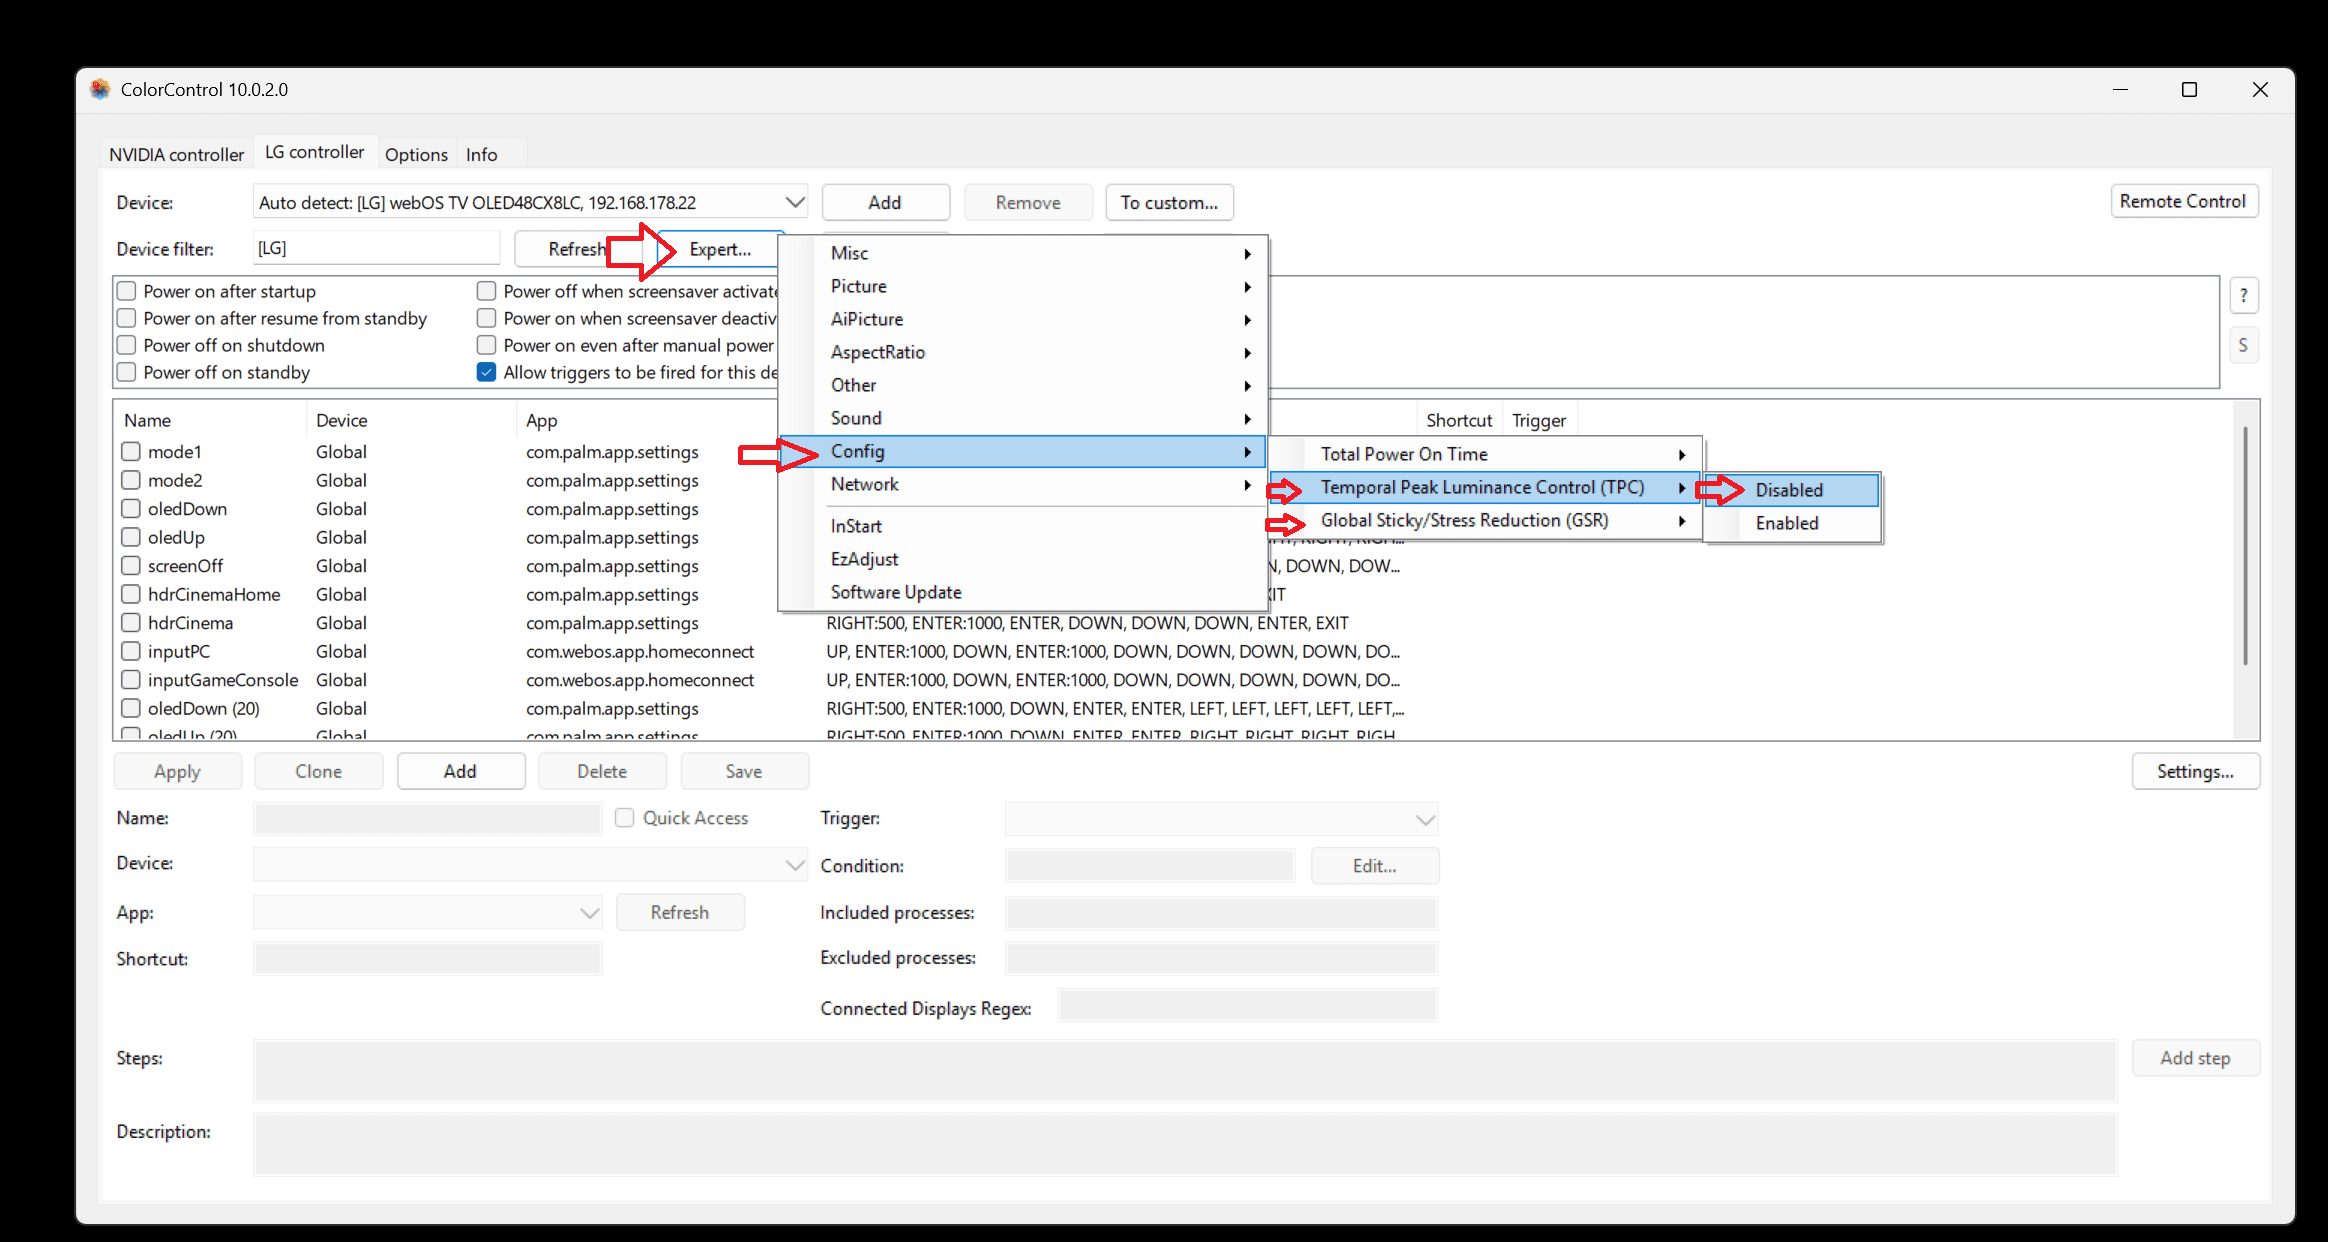The image size is (2328, 1242).
Task: Expand the AspectRatio submenu
Action: pyautogui.click(x=1022, y=352)
